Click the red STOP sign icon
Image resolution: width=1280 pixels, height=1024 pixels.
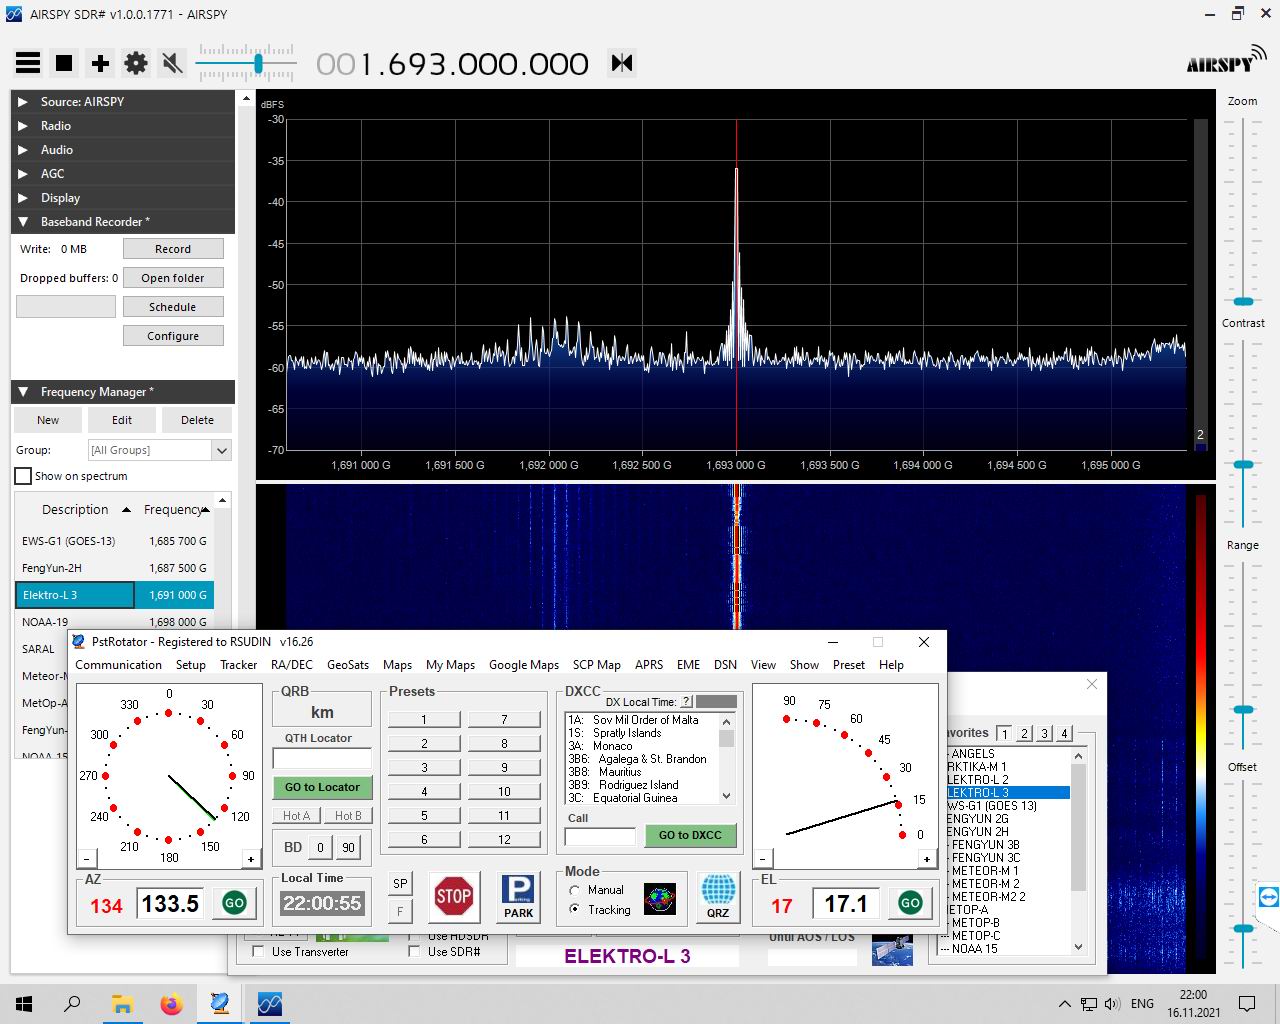tap(453, 896)
